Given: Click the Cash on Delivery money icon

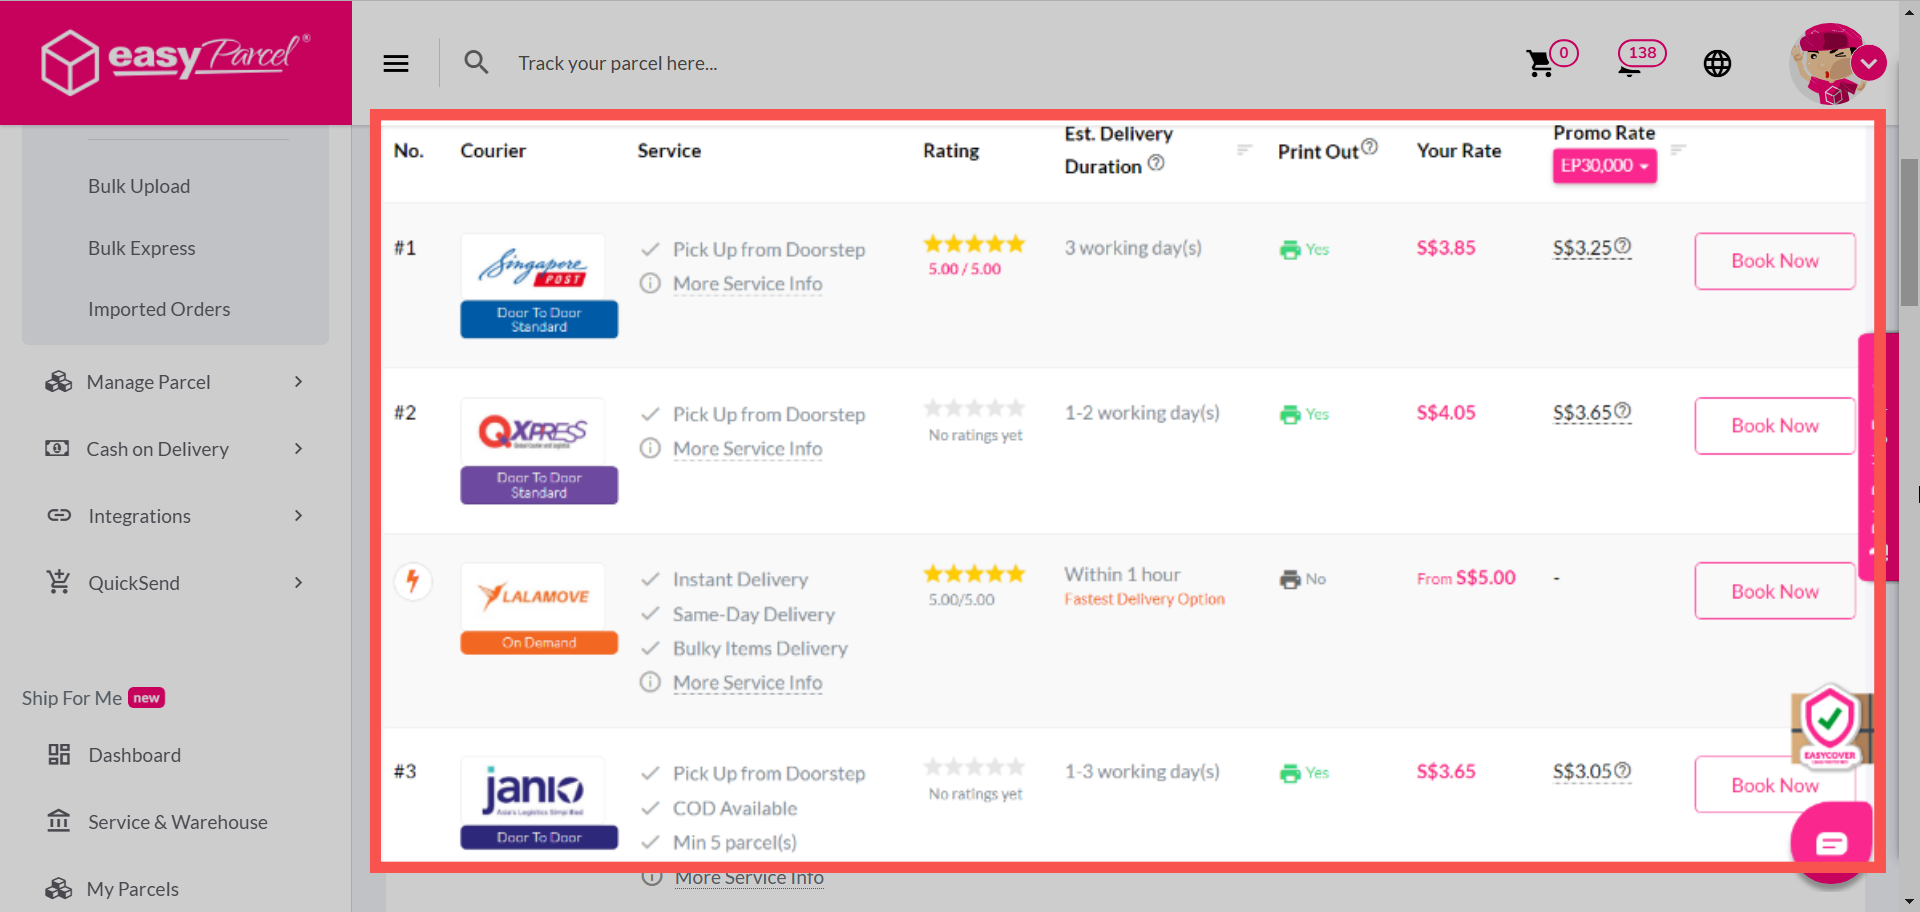Looking at the screenshot, I should (58, 448).
